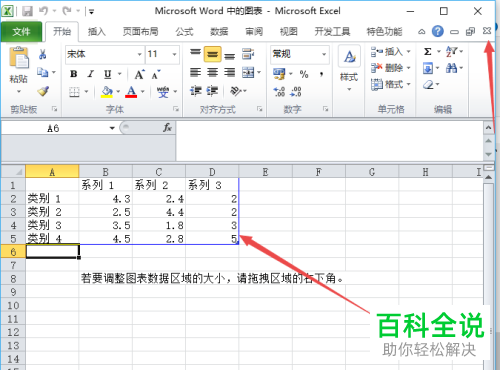Image resolution: width=500 pixels, height=370 pixels.
Task: Open Customize Quick Access Toolbar dropdown
Action: click(91, 12)
